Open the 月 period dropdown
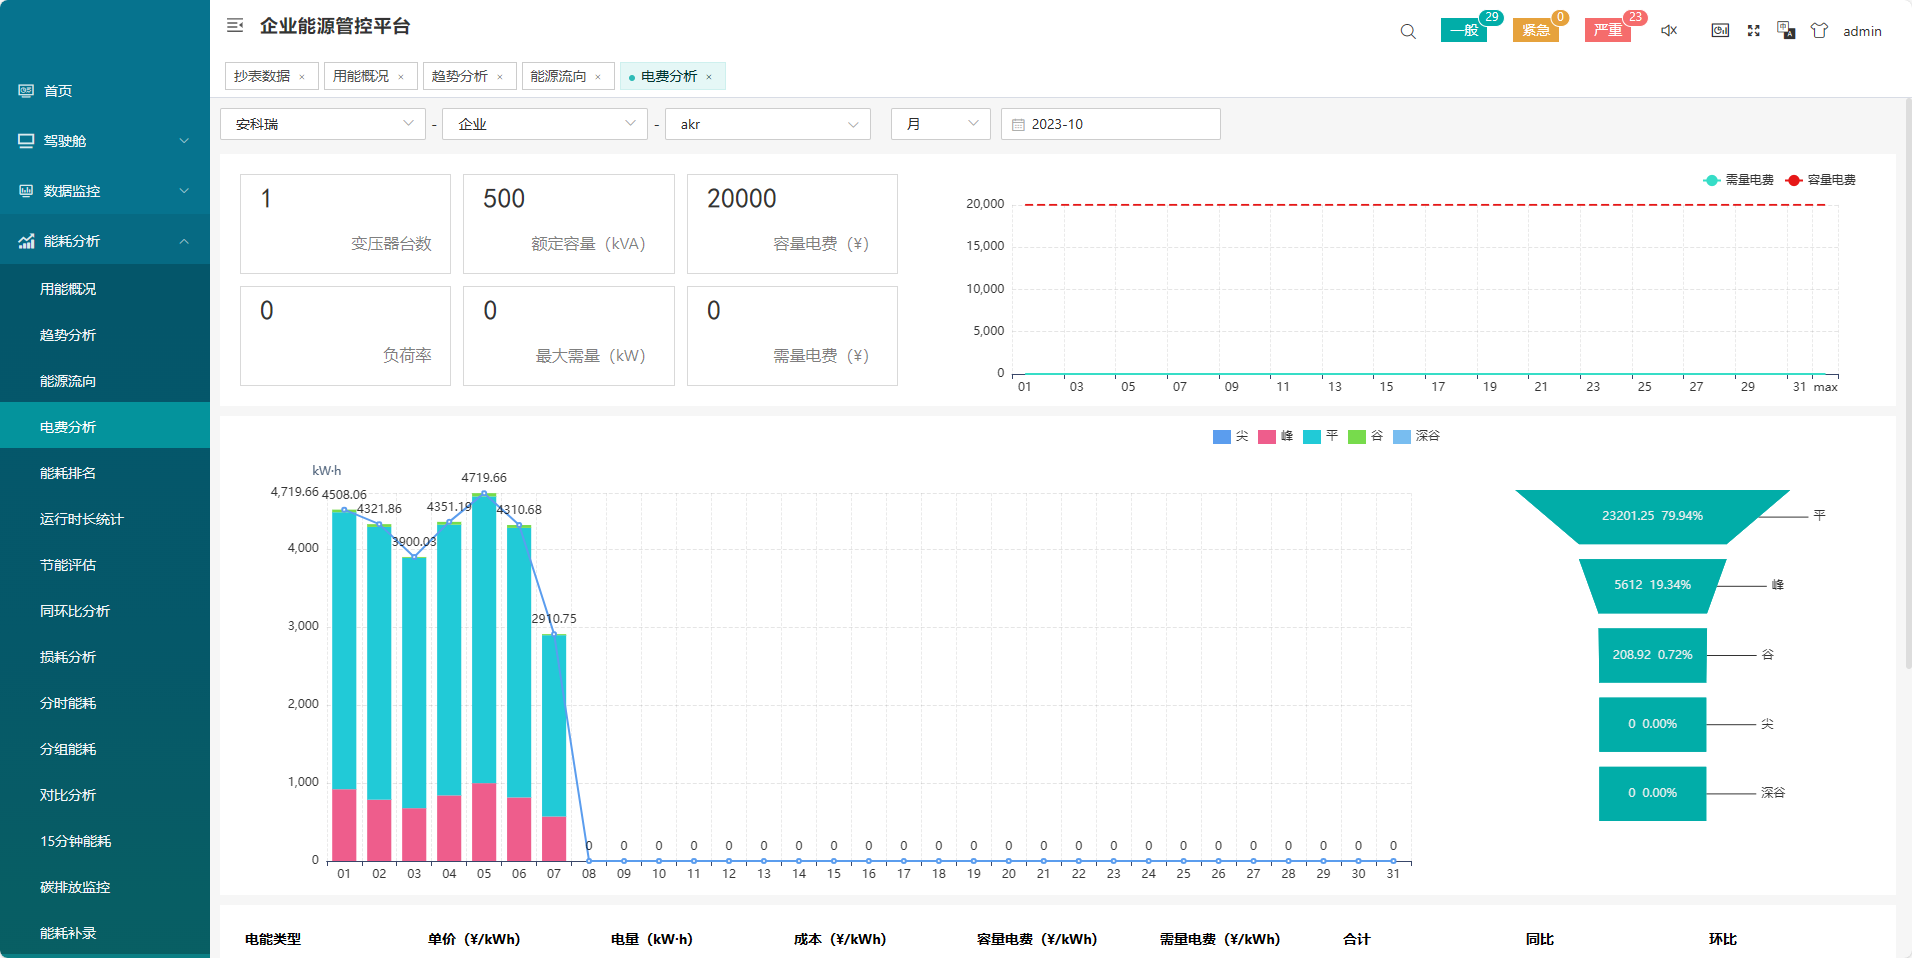Screen dimensions: 1912x958 coord(940,124)
